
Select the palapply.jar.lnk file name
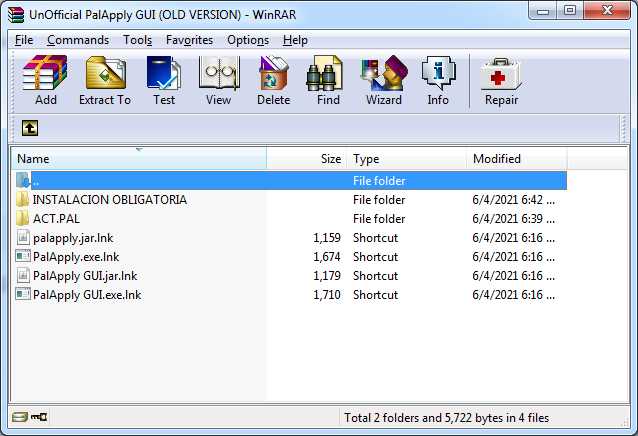coord(73,238)
